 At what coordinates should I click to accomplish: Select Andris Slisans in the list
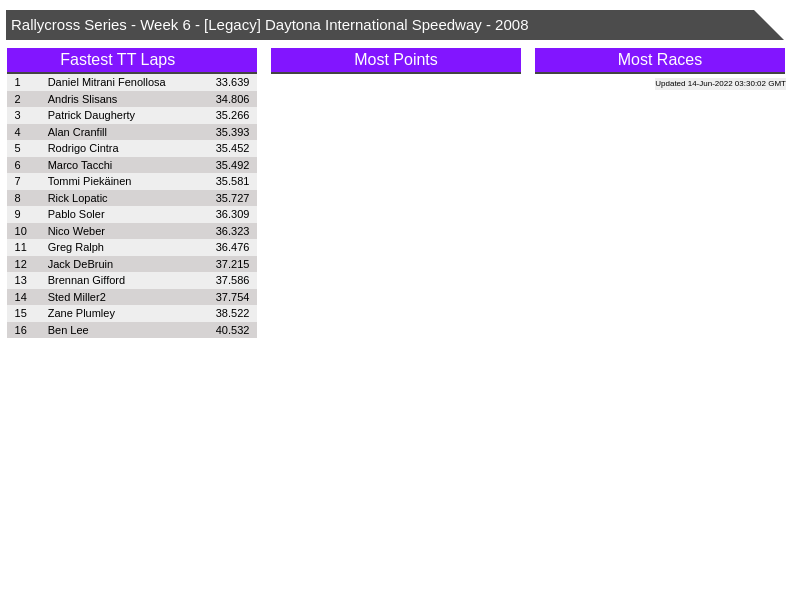coord(82,99)
